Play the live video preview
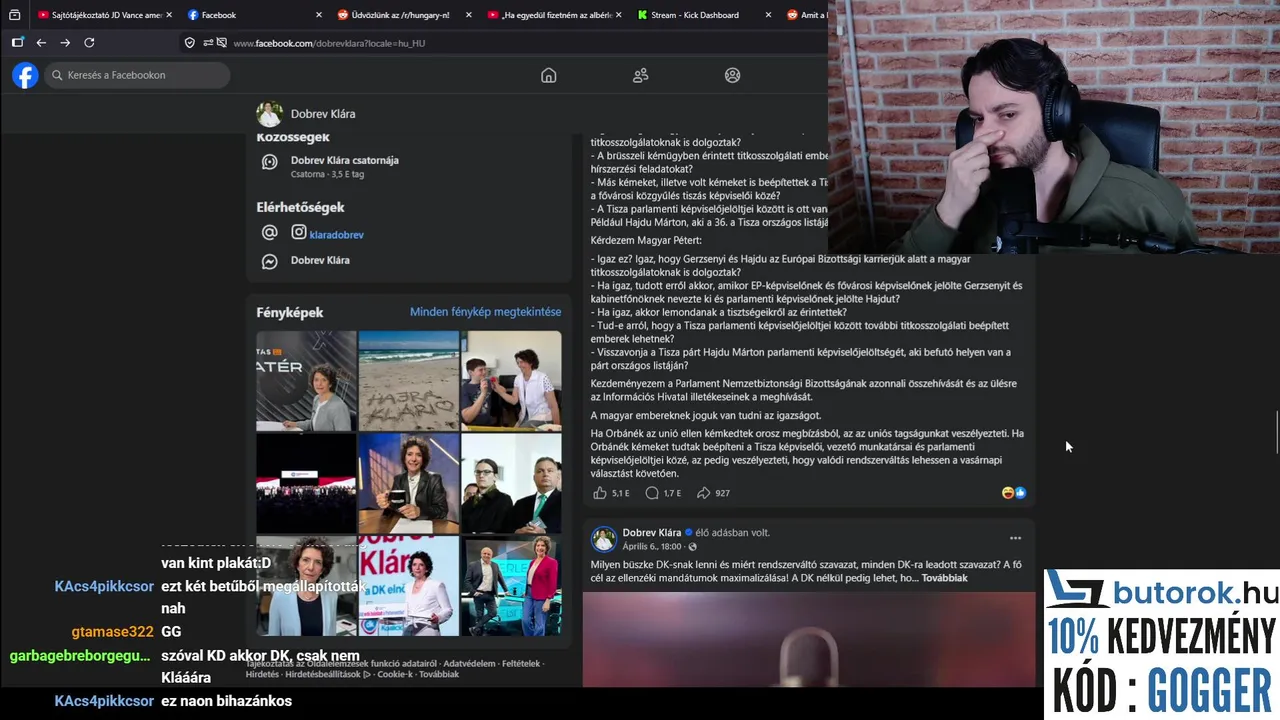The image size is (1280, 720). 809,640
